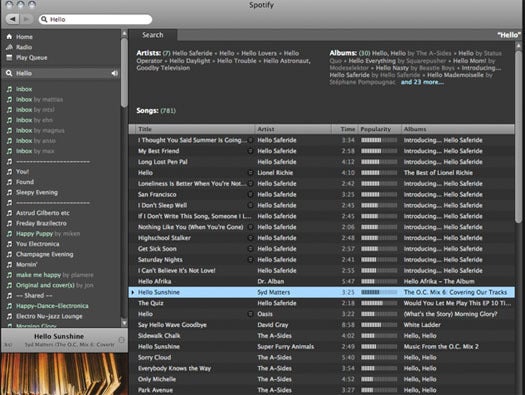Click the note icon beside Electro Nu-Jazz Lounge
This screenshot has width=525, height=395.
[9, 316]
